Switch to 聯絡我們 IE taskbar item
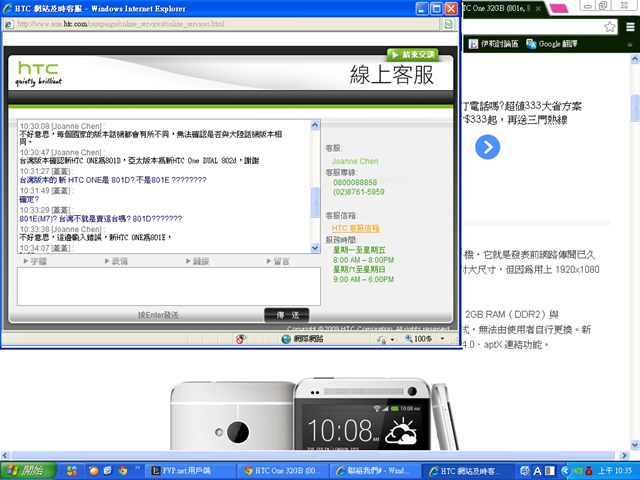 click(x=374, y=471)
